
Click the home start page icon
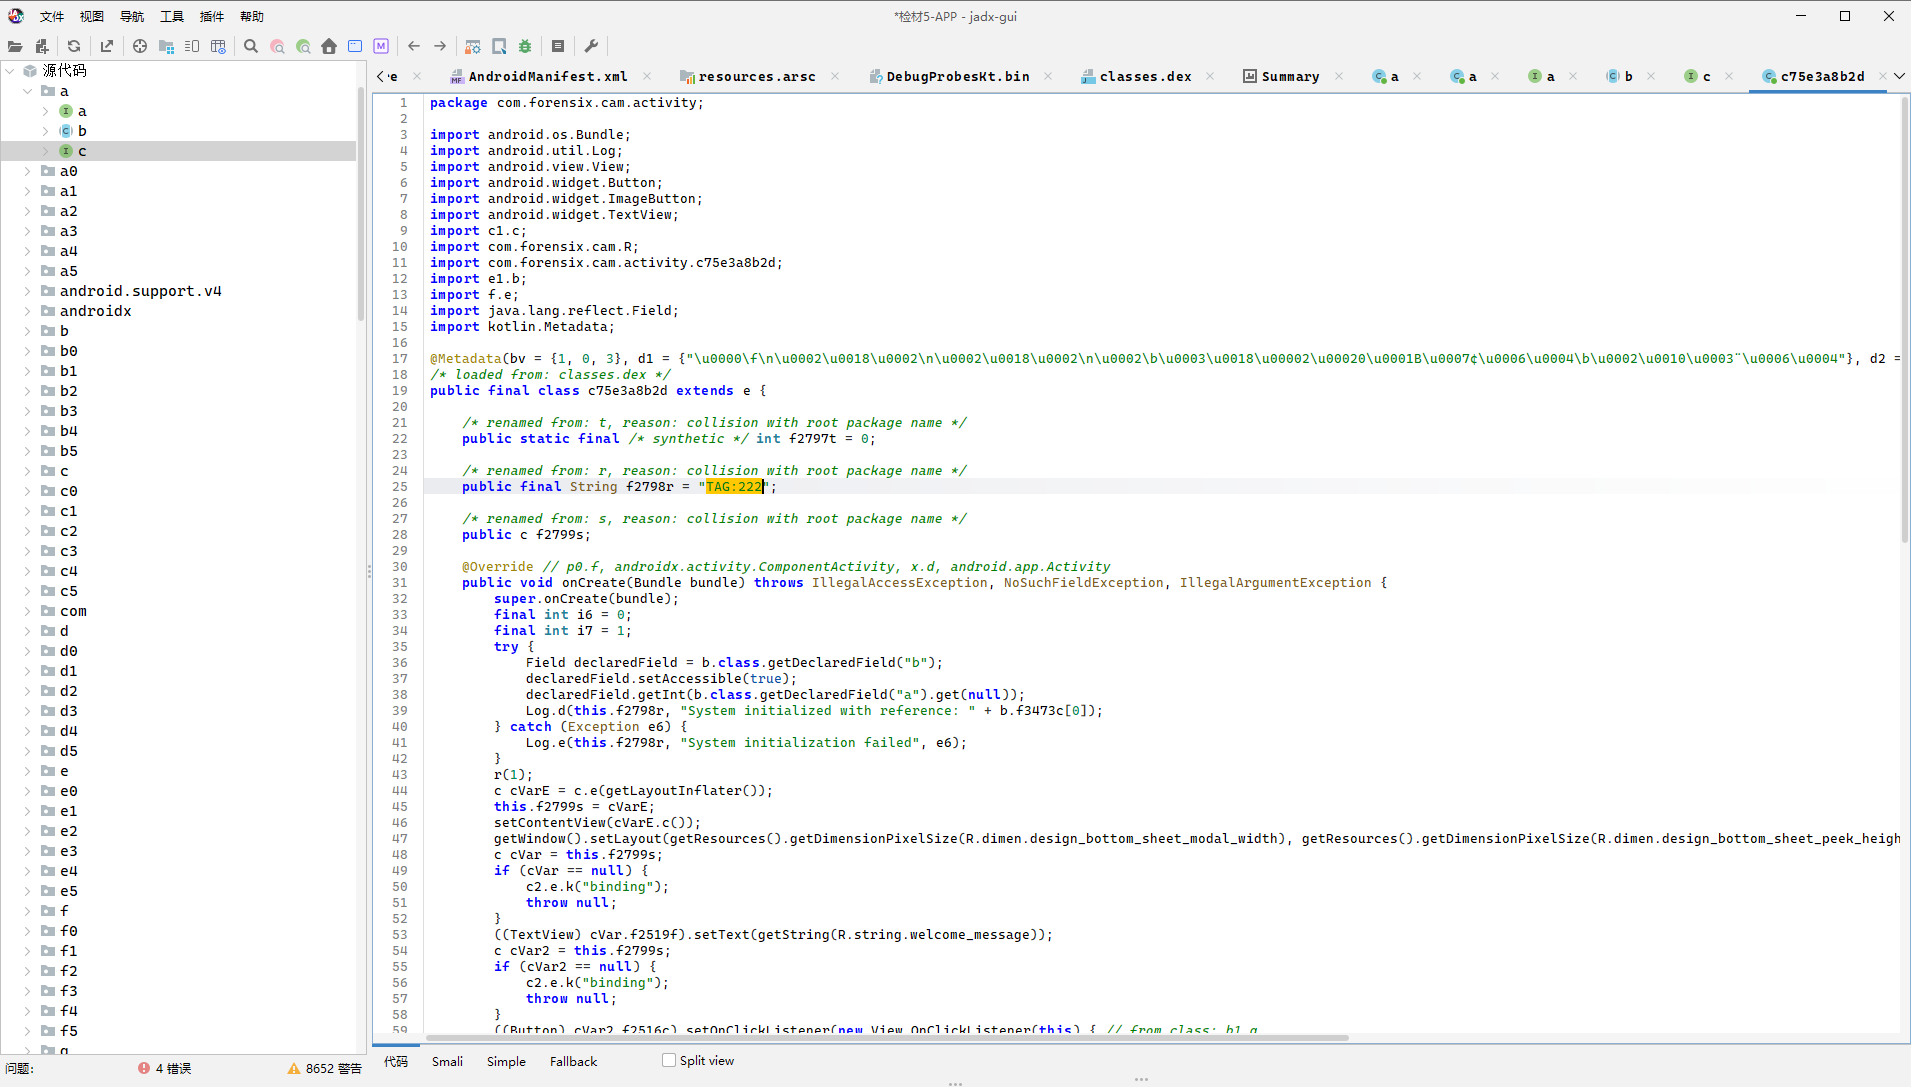(x=329, y=46)
